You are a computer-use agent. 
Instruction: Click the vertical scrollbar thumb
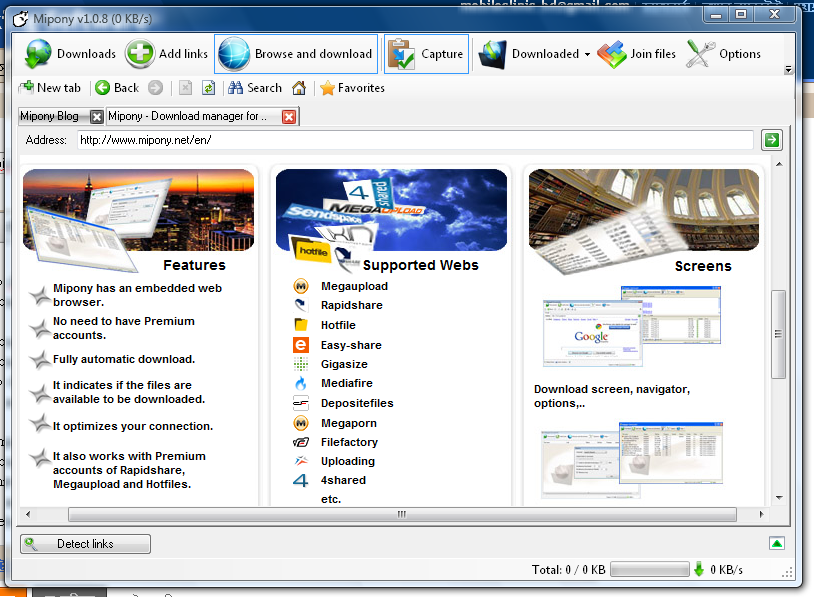[778, 334]
